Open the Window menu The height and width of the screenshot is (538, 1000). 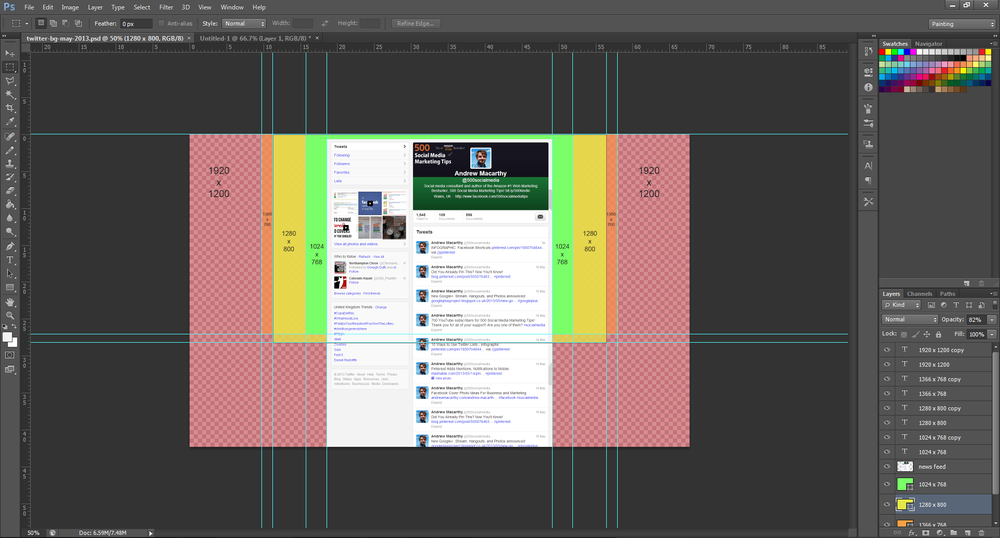pyautogui.click(x=232, y=7)
